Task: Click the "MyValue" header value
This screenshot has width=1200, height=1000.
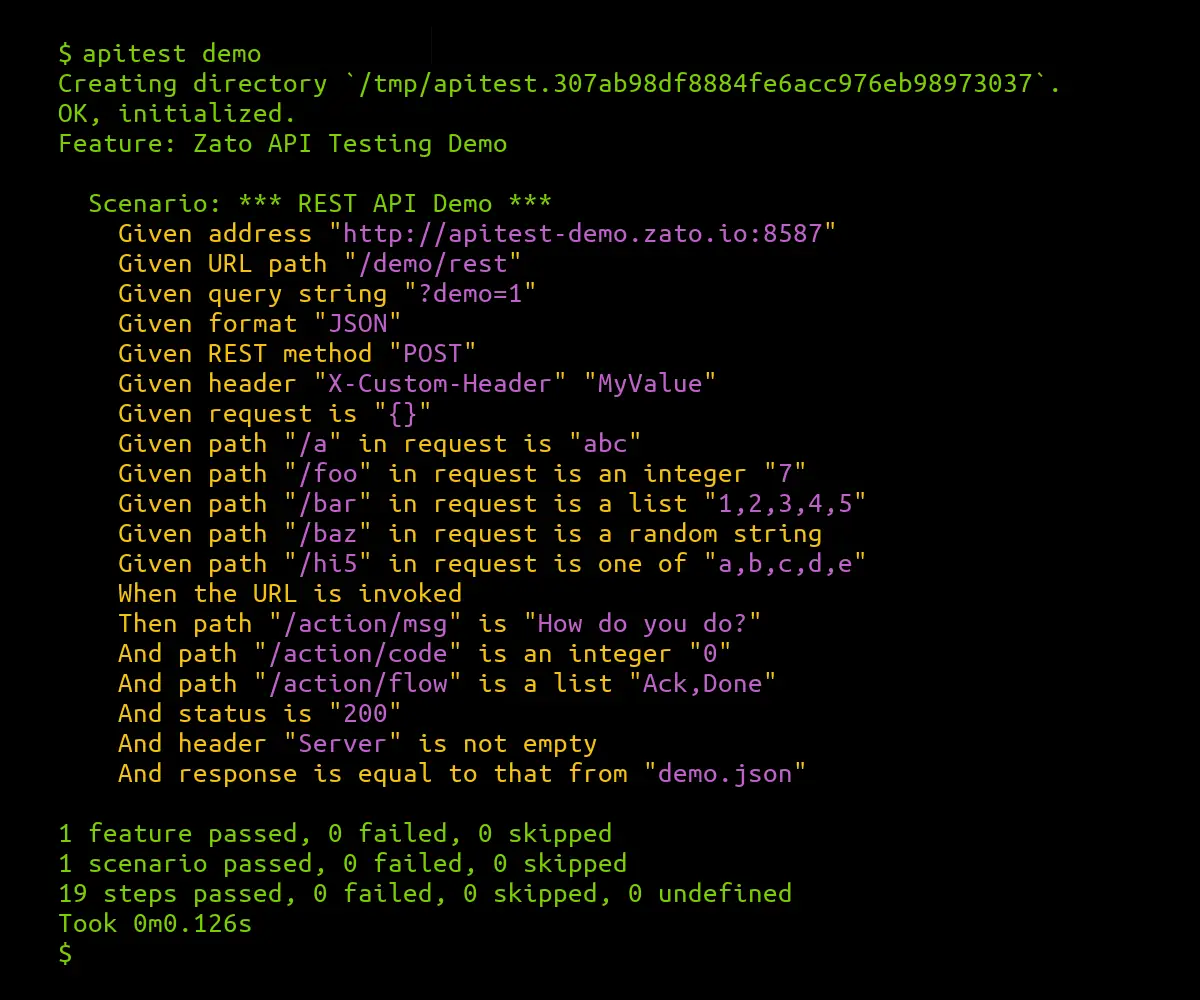Action: tap(656, 384)
